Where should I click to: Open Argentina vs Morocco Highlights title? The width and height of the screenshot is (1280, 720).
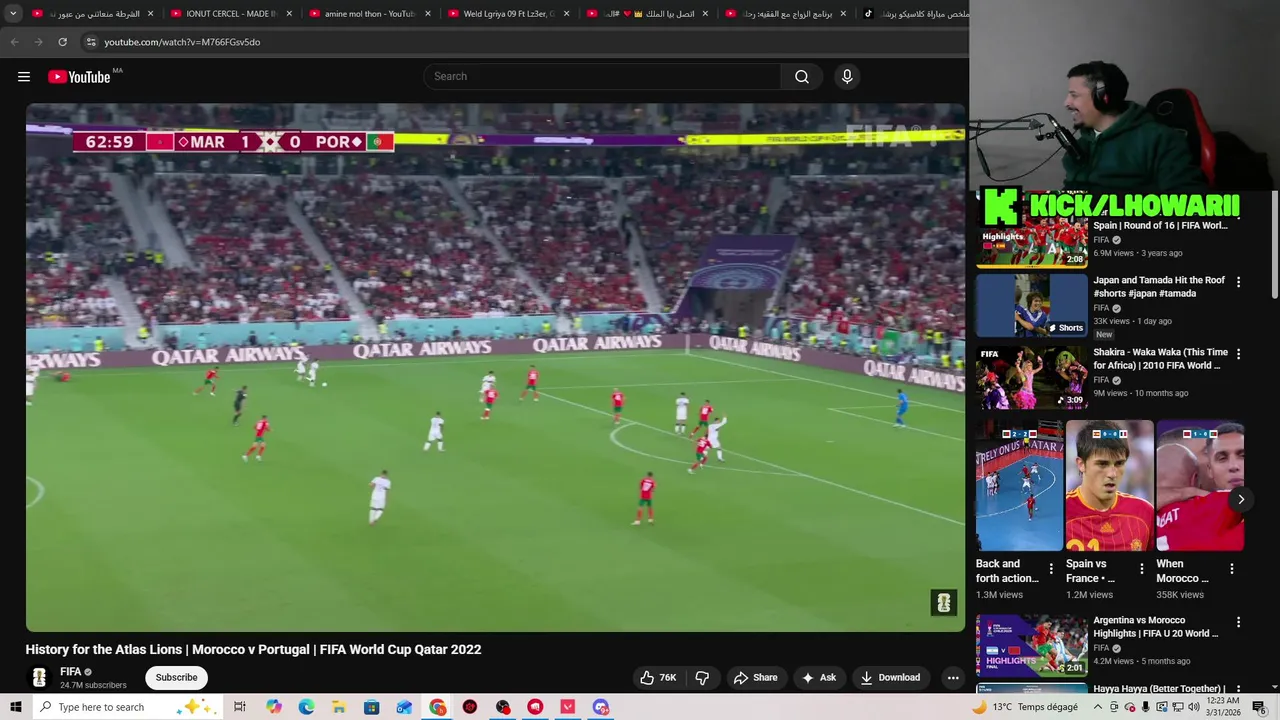[x=1156, y=626]
